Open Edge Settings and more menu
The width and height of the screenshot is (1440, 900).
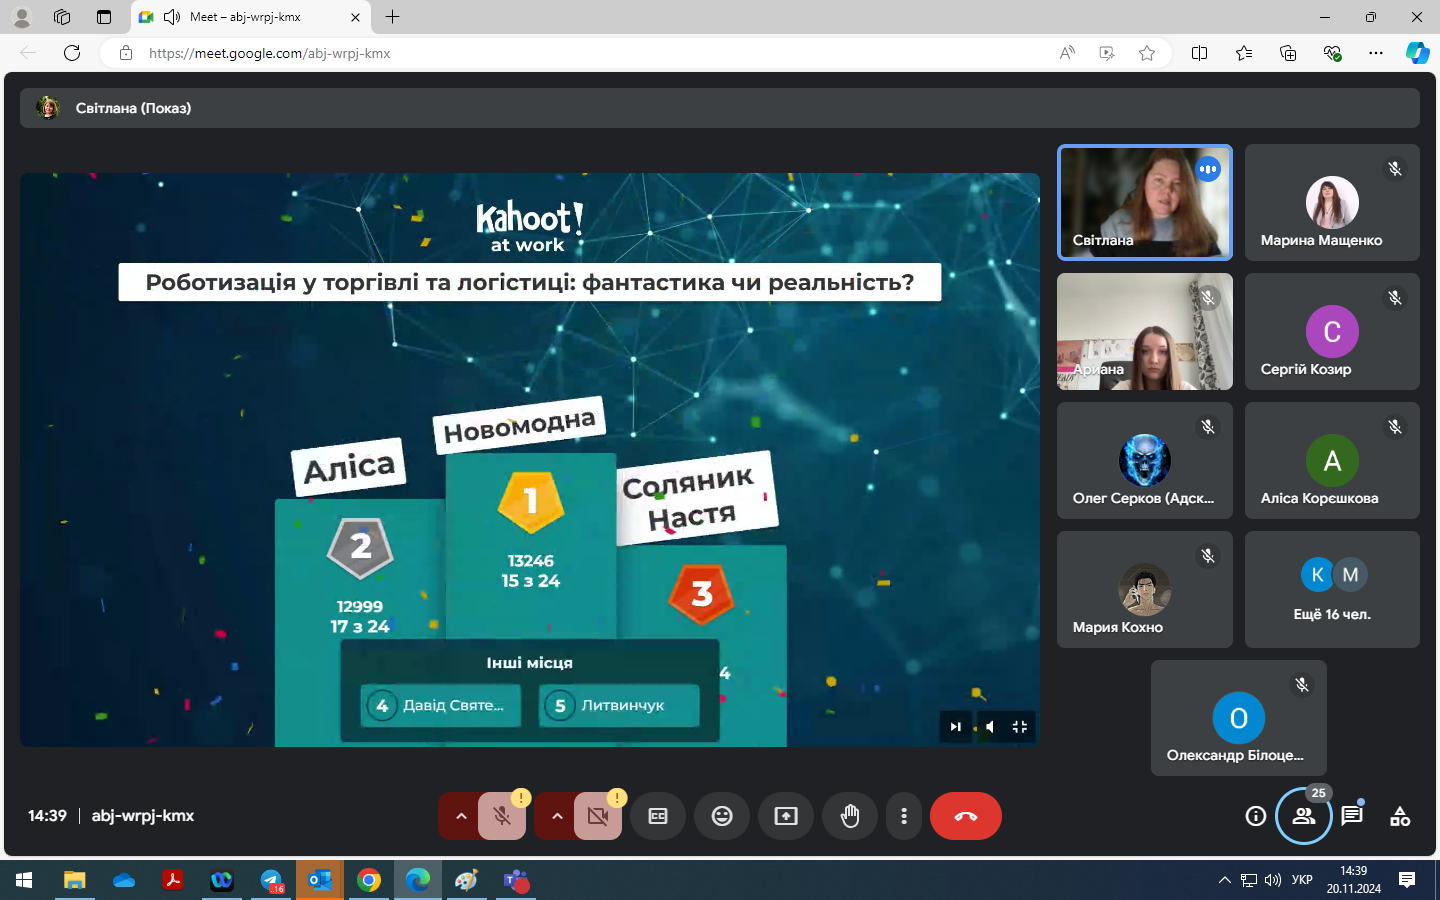(x=1376, y=53)
